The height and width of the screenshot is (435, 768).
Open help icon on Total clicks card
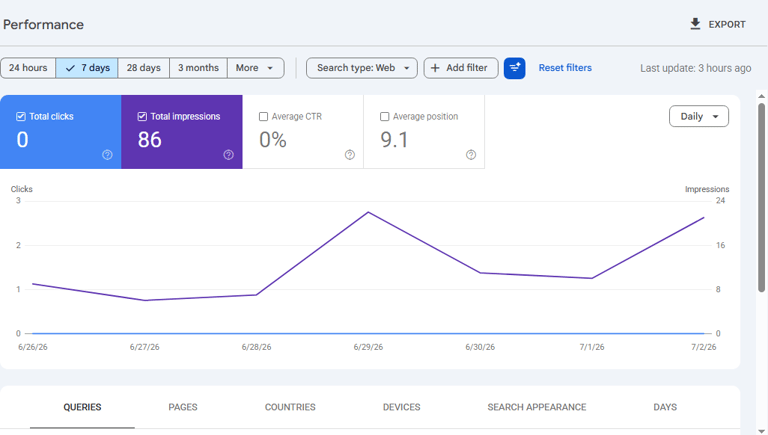(107, 155)
